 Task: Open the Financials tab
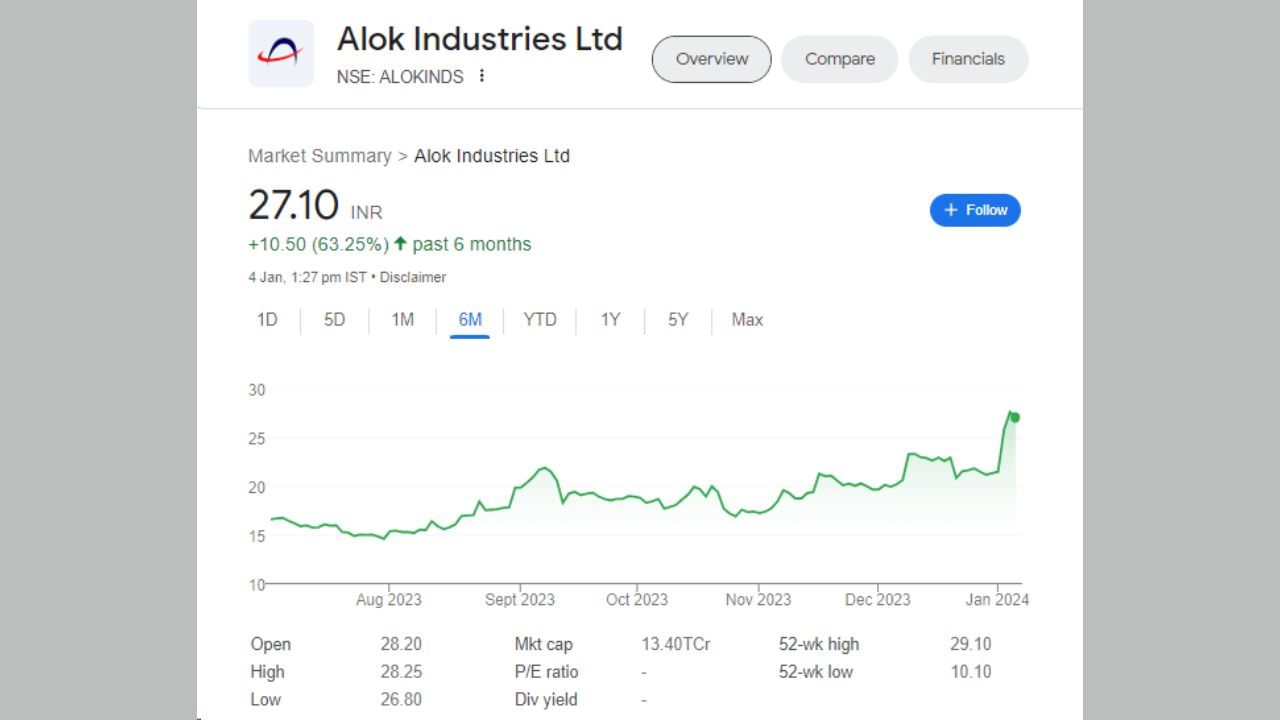pyautogui.click(x=968, y=59)
